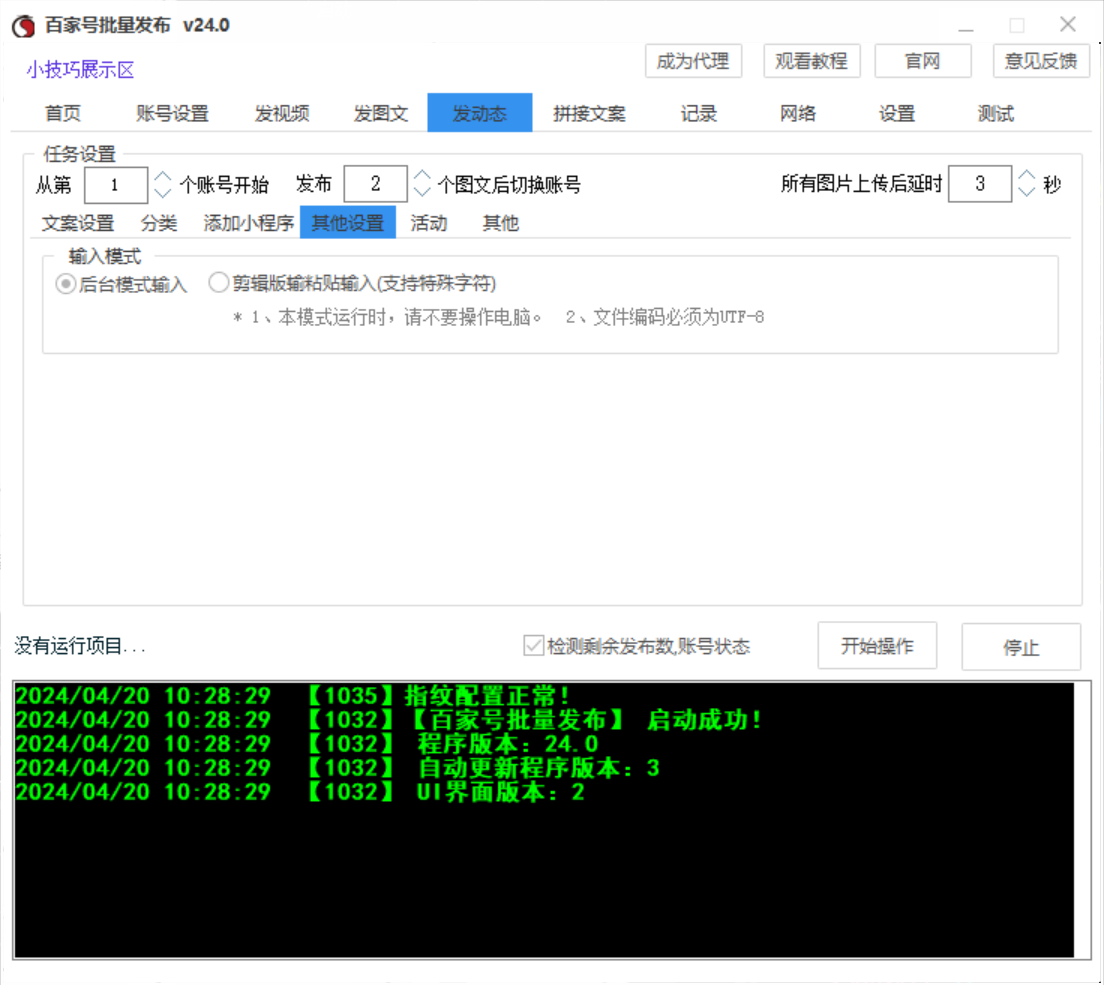Image resolution: width=1104 pixels, height=985 pixels.
Task: Switch to the 记录 tab
Action: [698, 113]
